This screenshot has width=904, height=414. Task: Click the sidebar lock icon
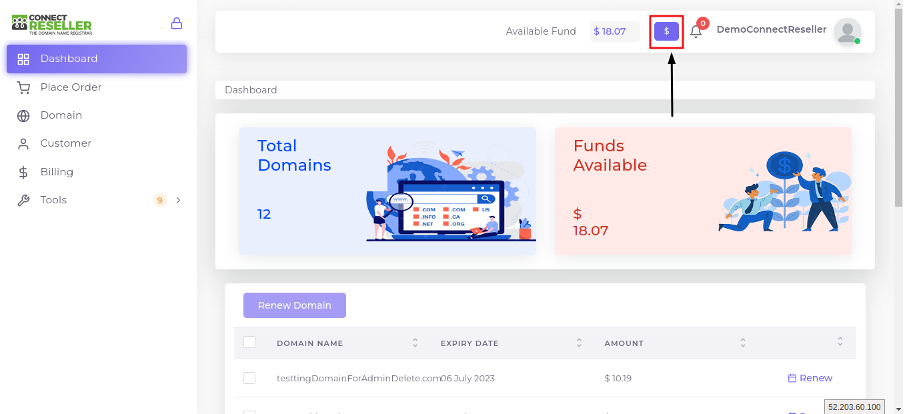pos(176,24)
